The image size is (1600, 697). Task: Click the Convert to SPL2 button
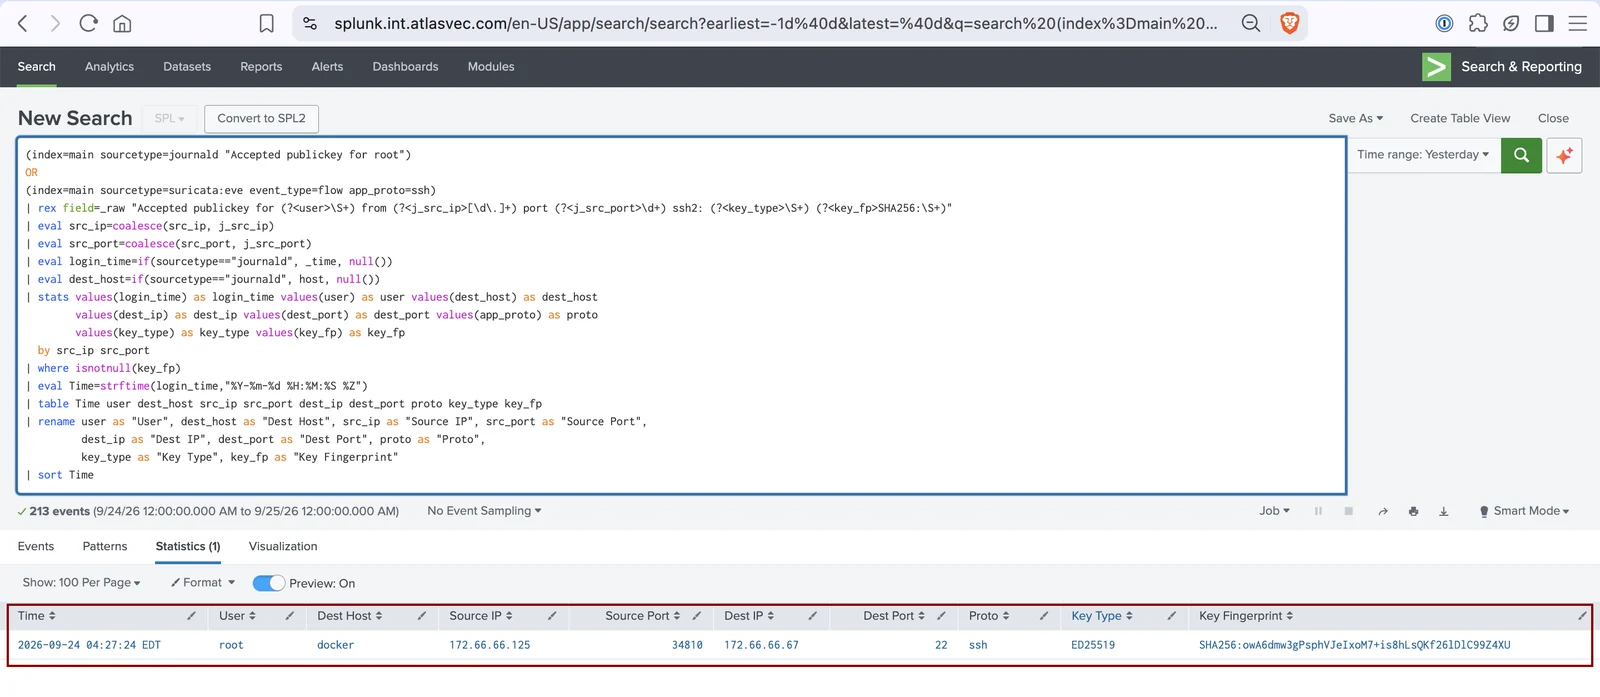(x=262, y=118)
